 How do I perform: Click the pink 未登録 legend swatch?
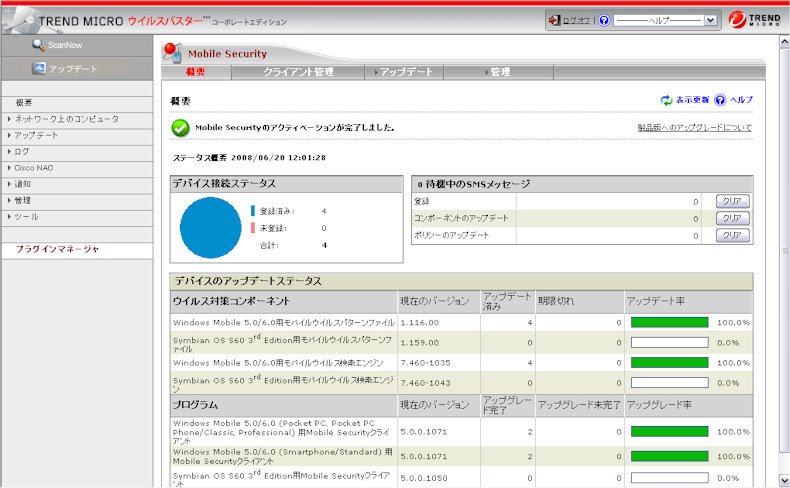(x=253, y=228)
